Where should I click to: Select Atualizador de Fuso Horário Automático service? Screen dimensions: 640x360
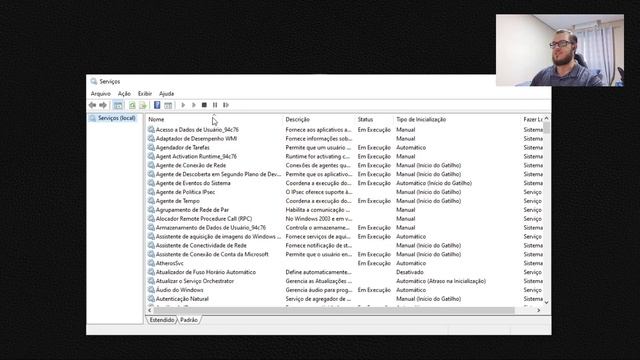tap(206, 272)
